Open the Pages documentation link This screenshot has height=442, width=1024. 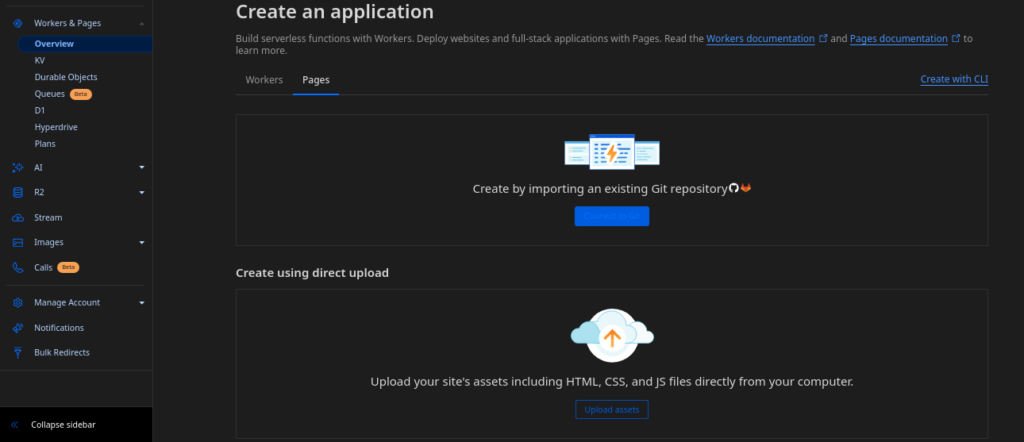(899, 39)
